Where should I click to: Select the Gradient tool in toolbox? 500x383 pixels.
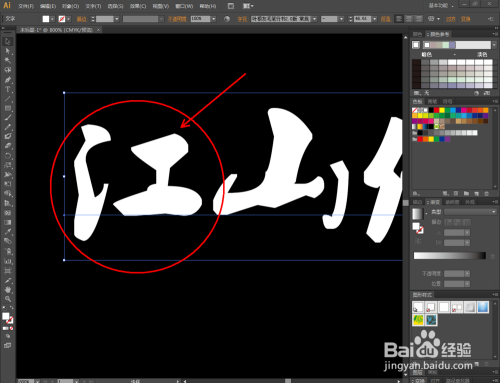pos(8,222)
